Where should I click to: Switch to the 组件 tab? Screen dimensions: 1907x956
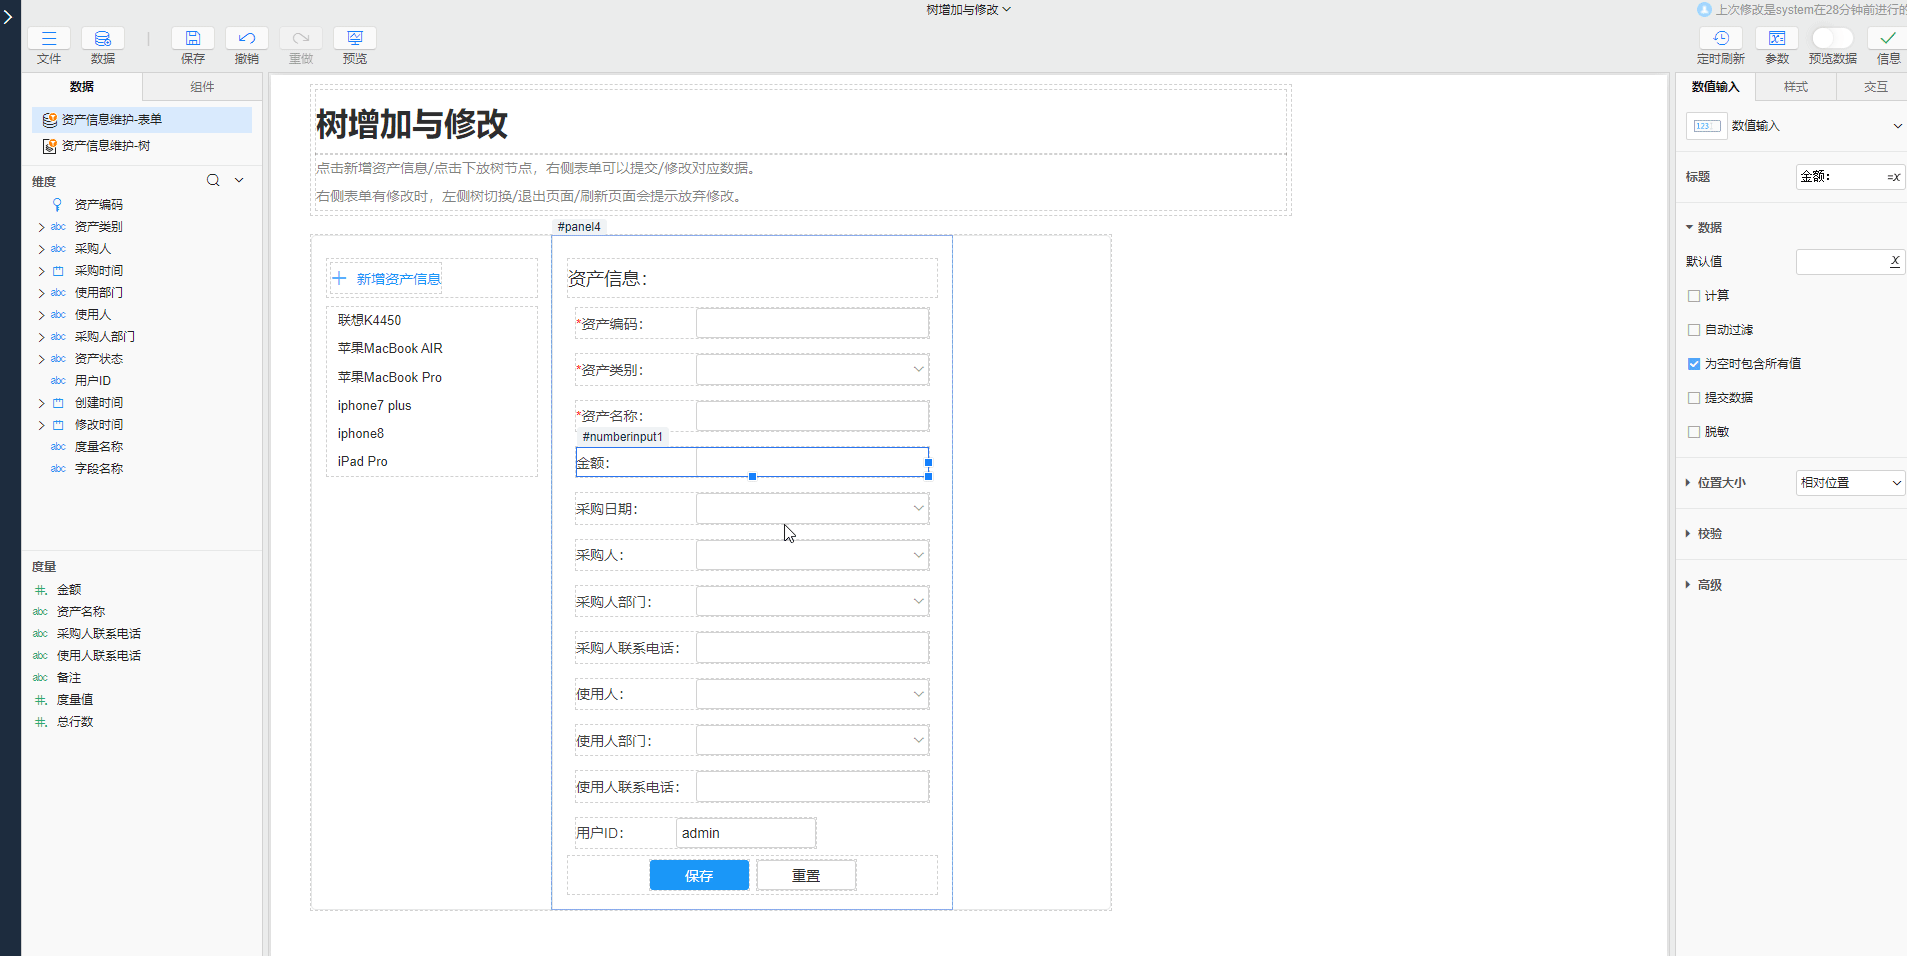point(202,87)
